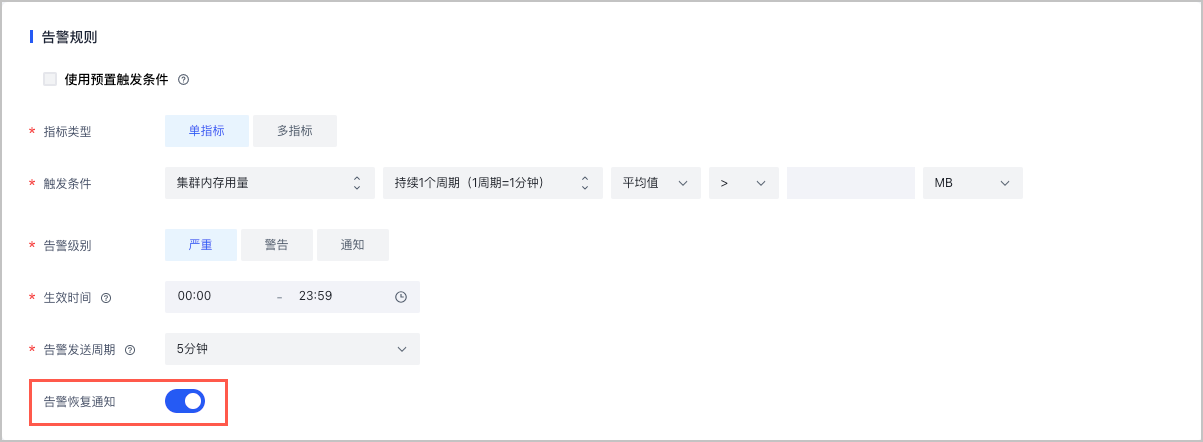Open the MB unit dropdown
This screenshot has width=1203, height=442.
coord(972,183)
